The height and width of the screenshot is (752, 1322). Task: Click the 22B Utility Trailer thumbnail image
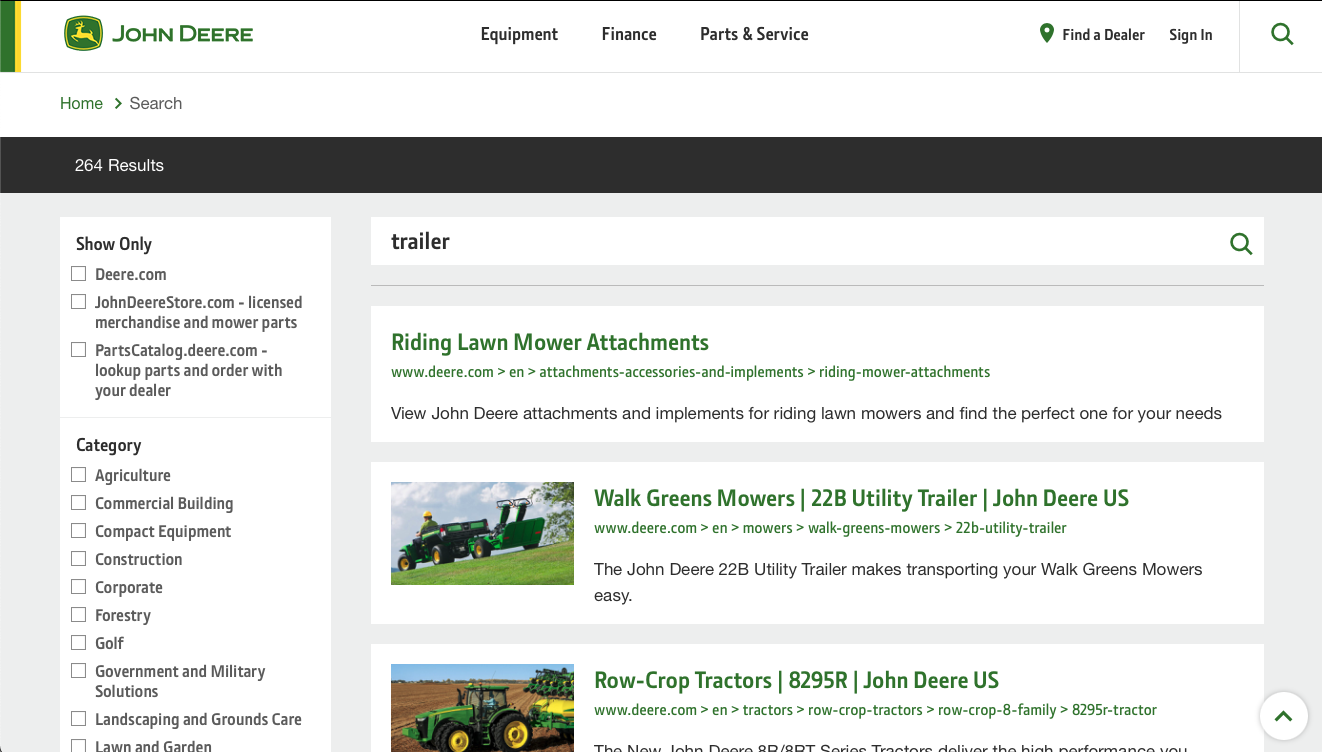click(x=482, y=534)
